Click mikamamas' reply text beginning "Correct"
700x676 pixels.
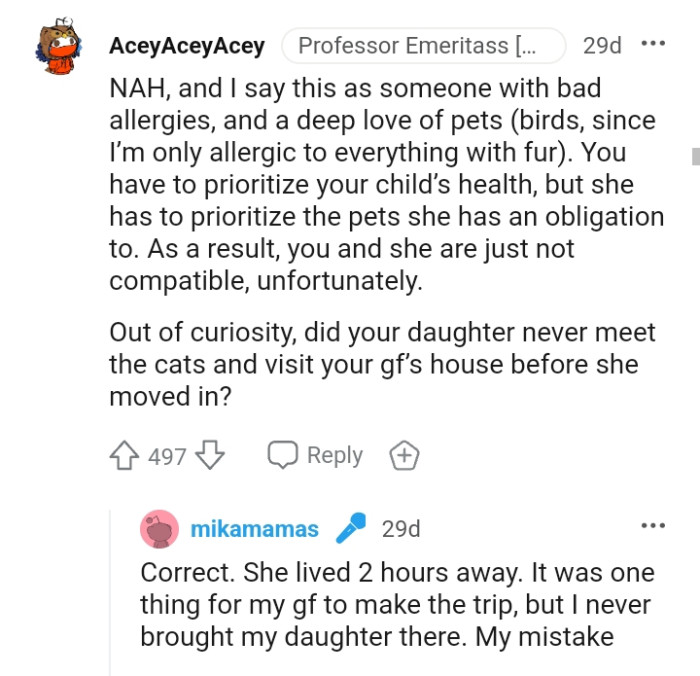point(397,605)
